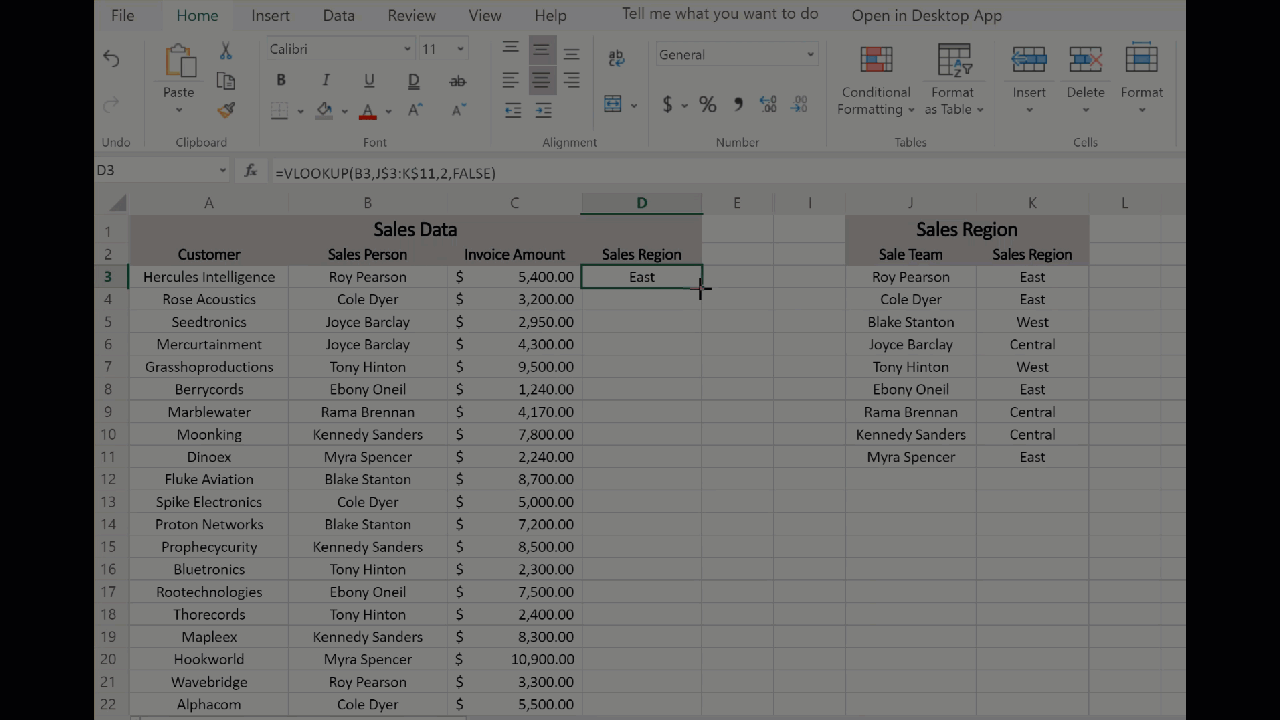Switch to the Data tab

point(339,15)
